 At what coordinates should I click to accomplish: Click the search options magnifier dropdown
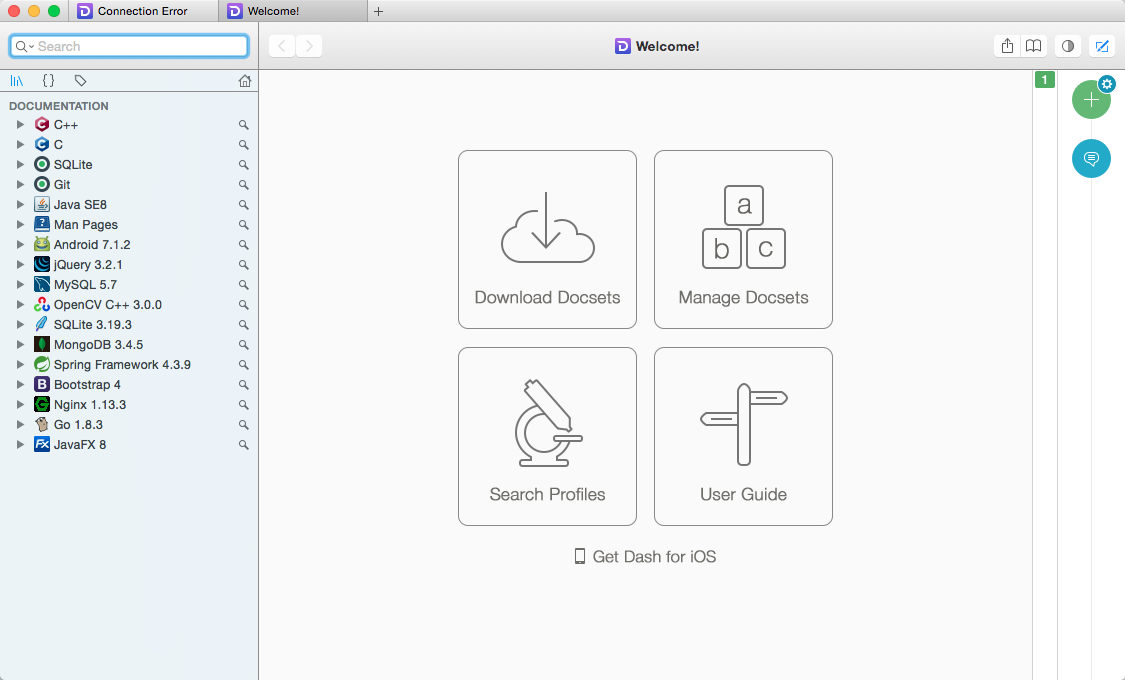click(x=24, y=47)
